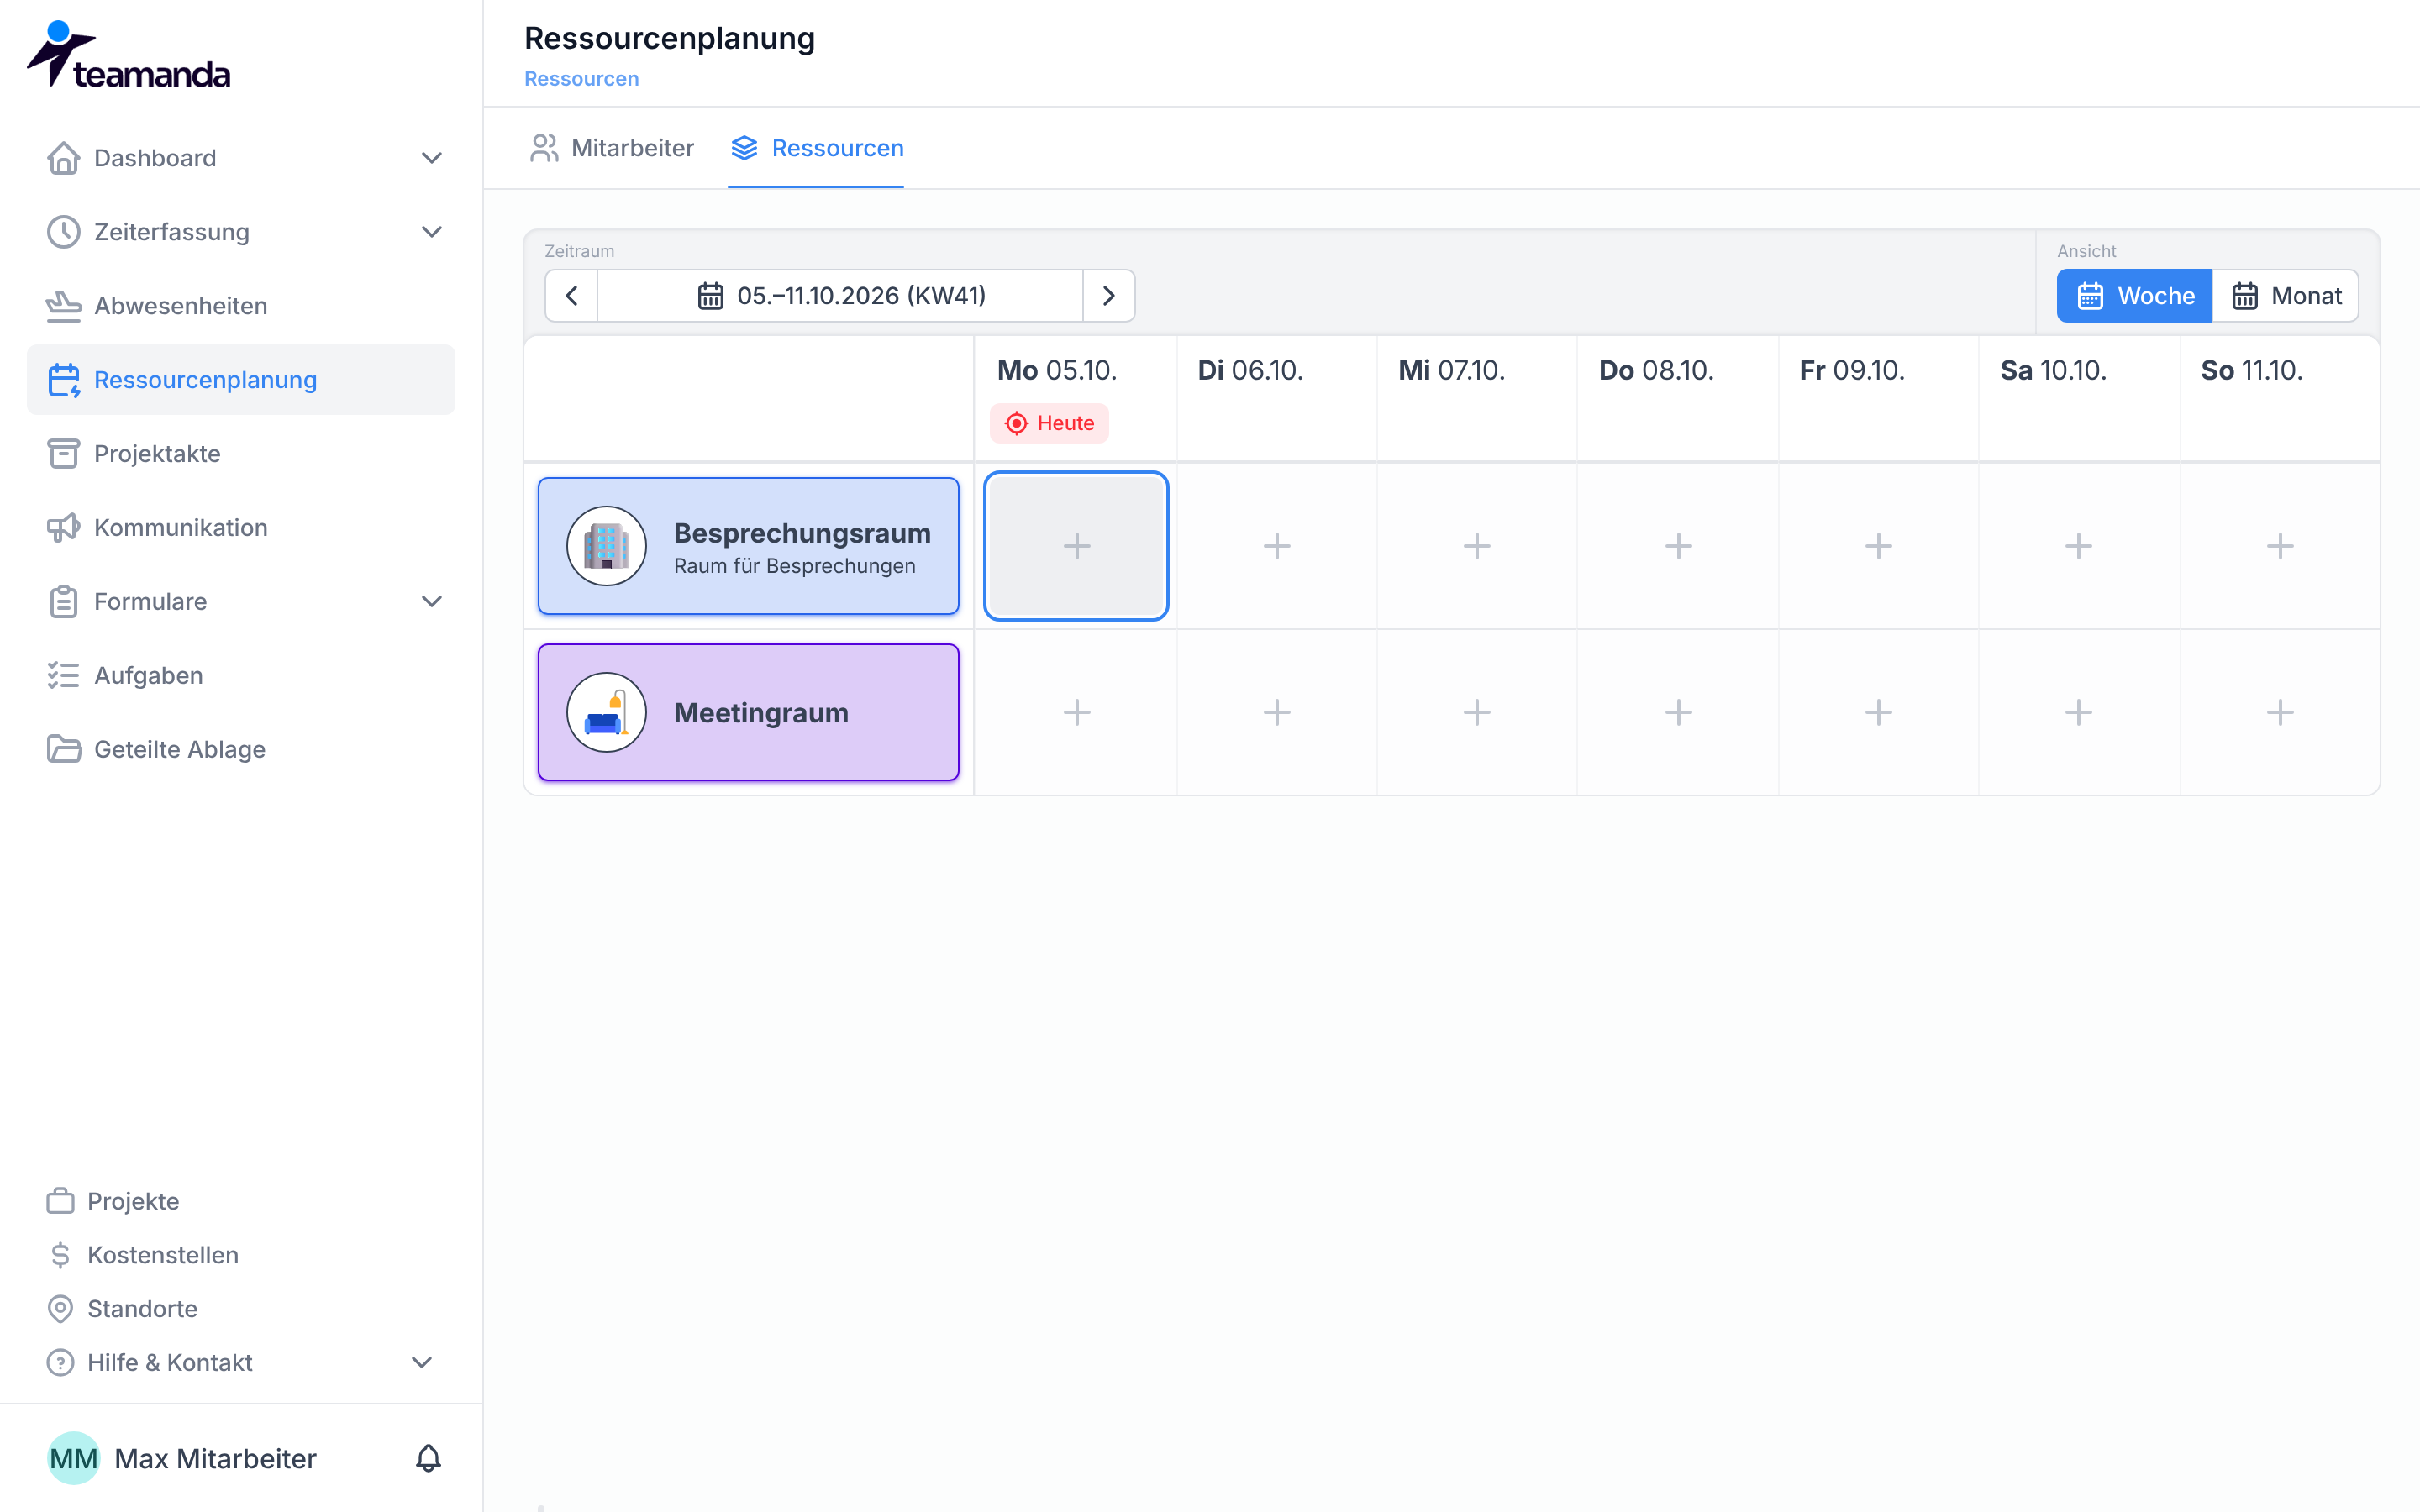Viewport: 2420px width, 1512px height.
Task: Select the Ressourcen tab
Action: click(x=816, y=148)
